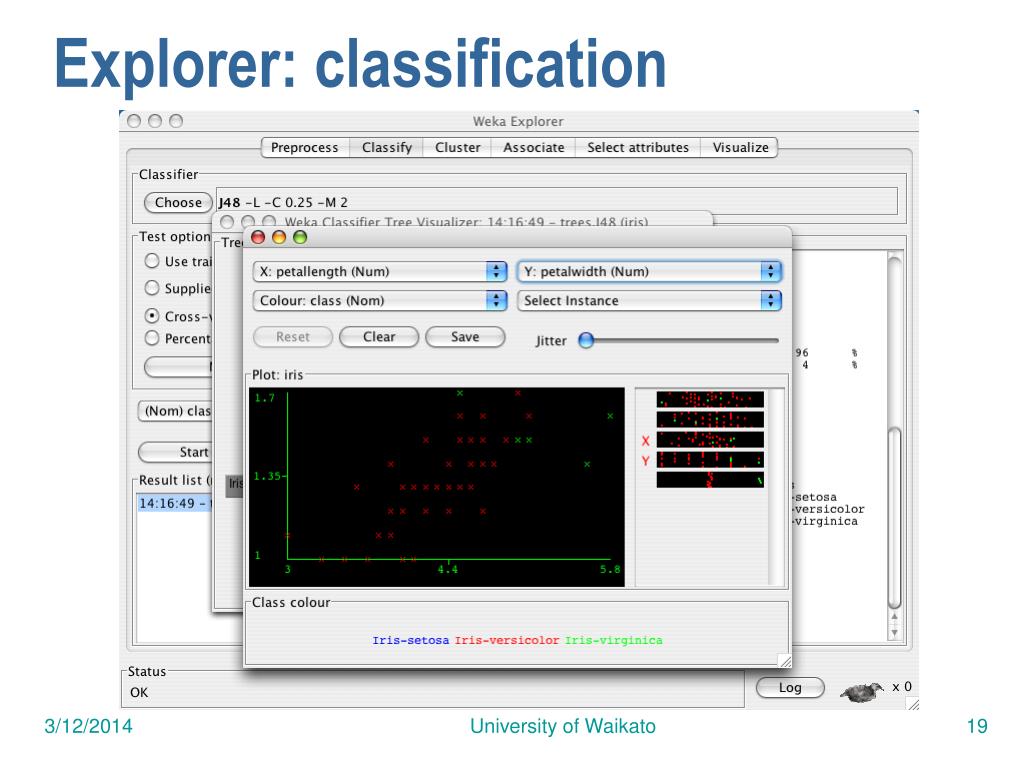Click the Weka bird icon in status bar
1024x768 pixels.
click(861, 692)
